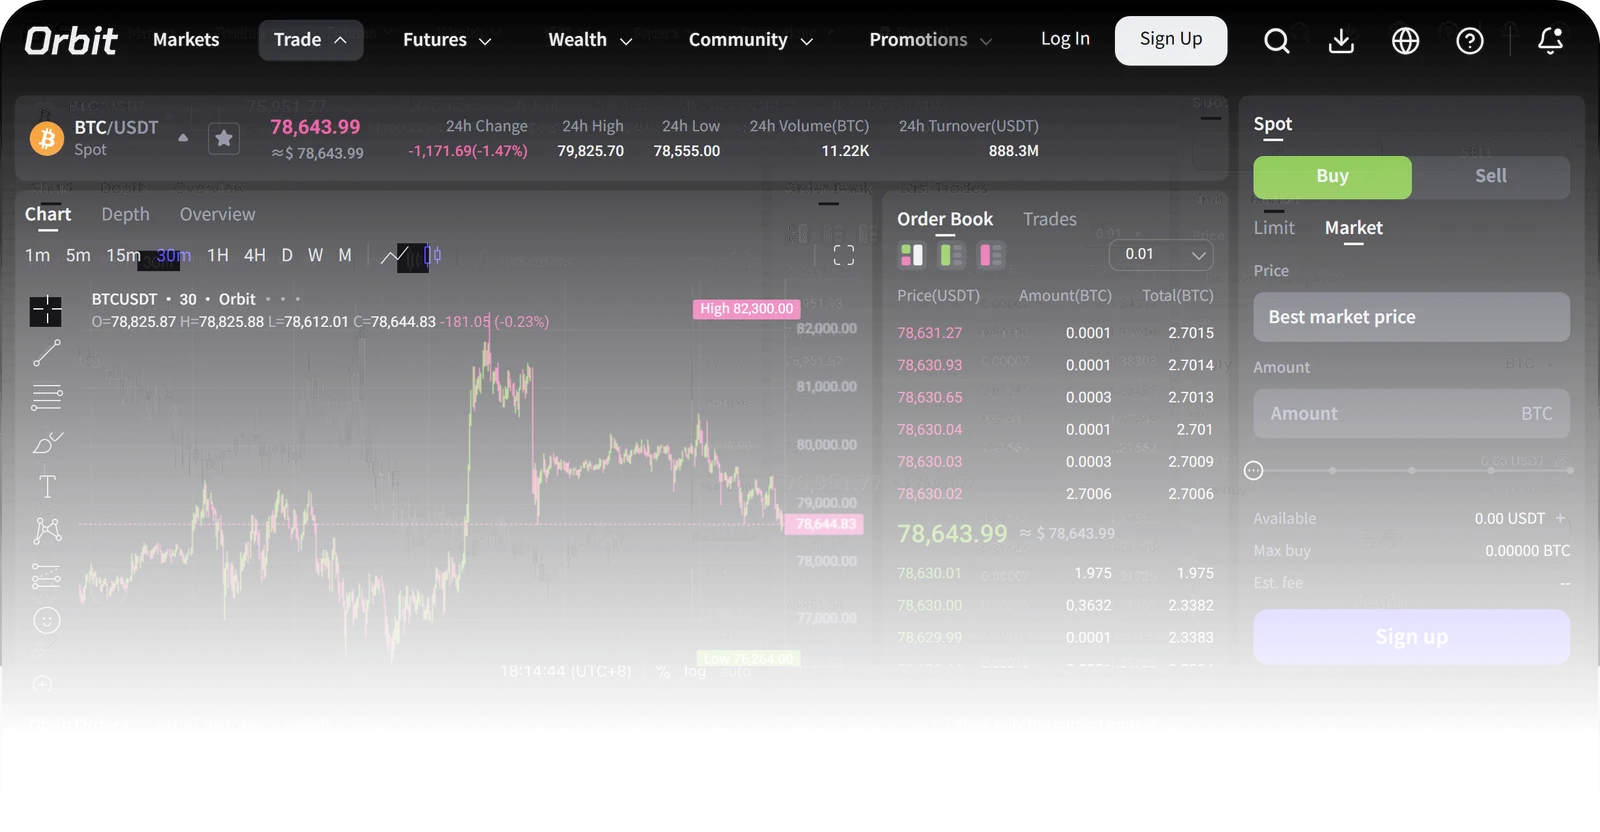1600x832 pixels.
Task: Select the 15m timeframe
Action: point(123,256)
